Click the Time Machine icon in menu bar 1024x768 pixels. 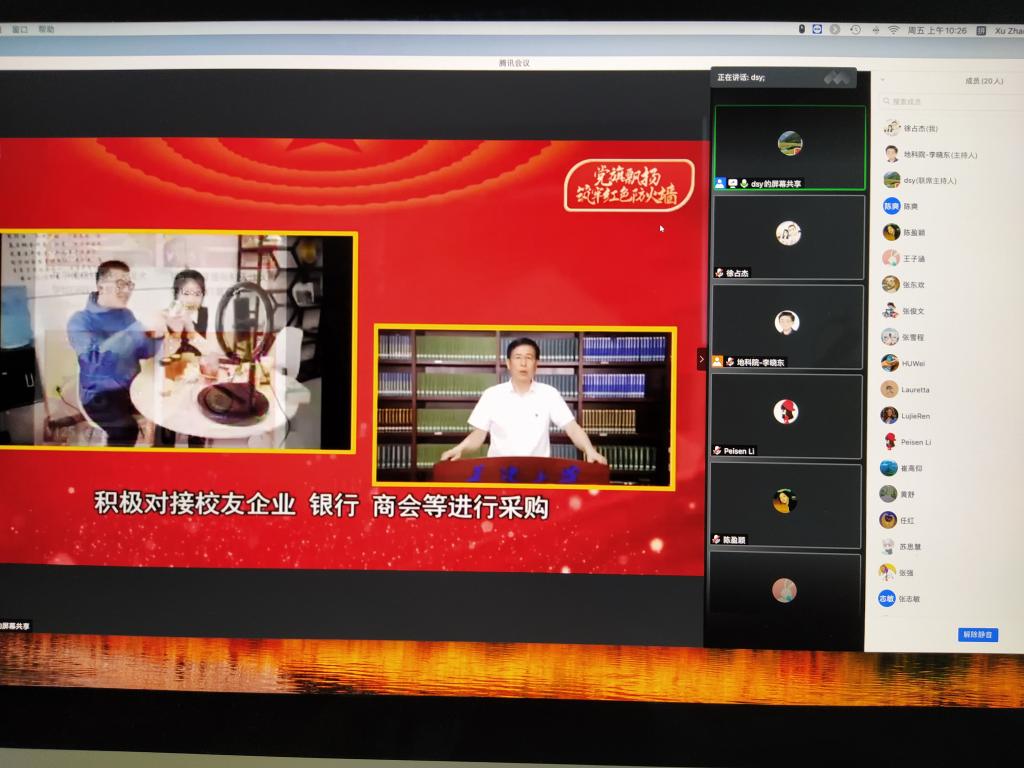[x=855, y=30]
